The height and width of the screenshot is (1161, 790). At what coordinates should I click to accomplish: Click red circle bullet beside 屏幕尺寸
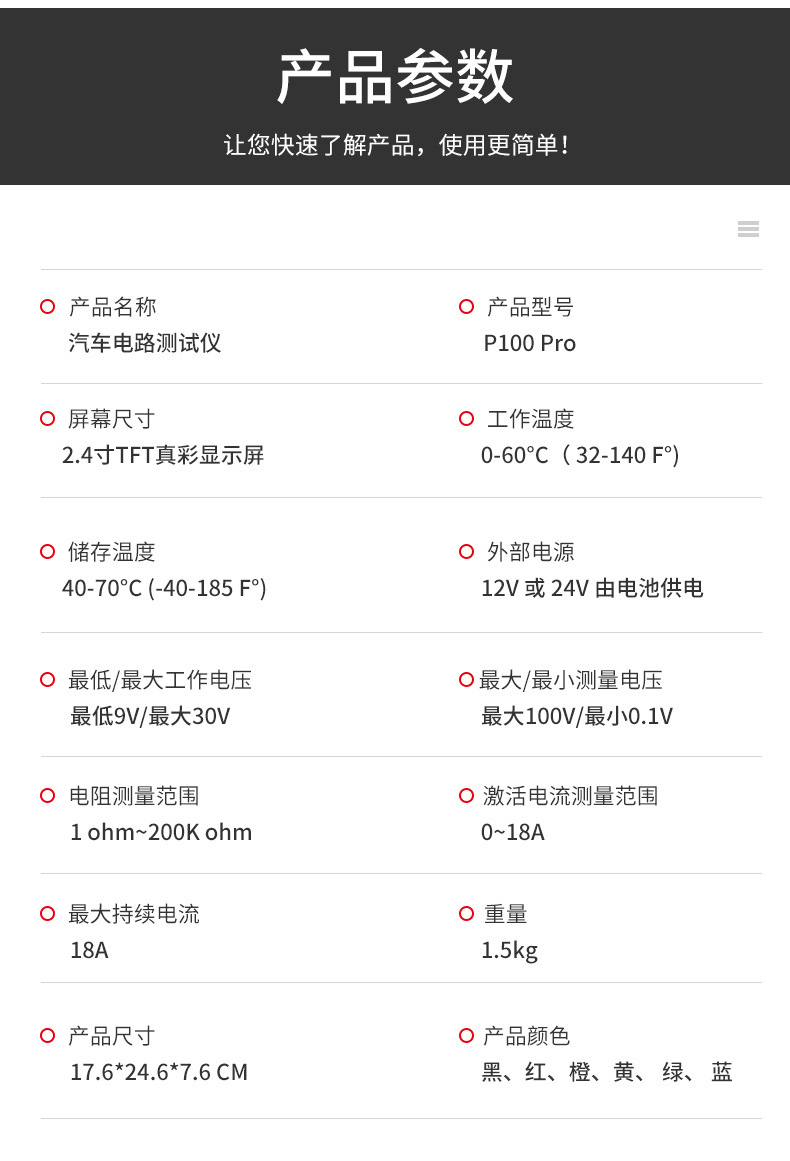point(47,419)
